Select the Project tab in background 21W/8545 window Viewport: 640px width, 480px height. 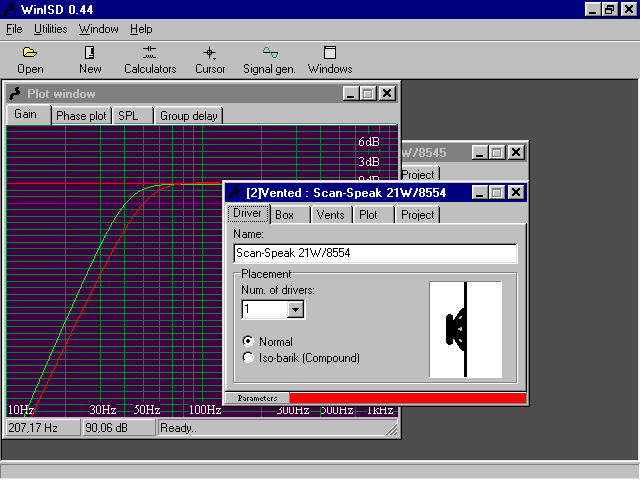point(419,174)
